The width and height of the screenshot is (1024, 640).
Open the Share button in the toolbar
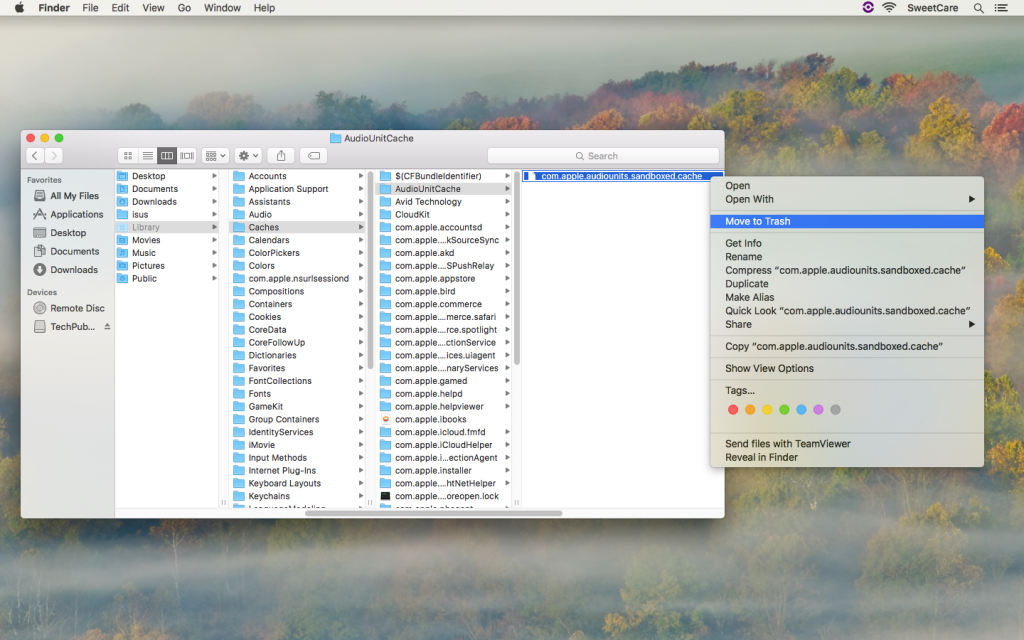tap(280, 155)
